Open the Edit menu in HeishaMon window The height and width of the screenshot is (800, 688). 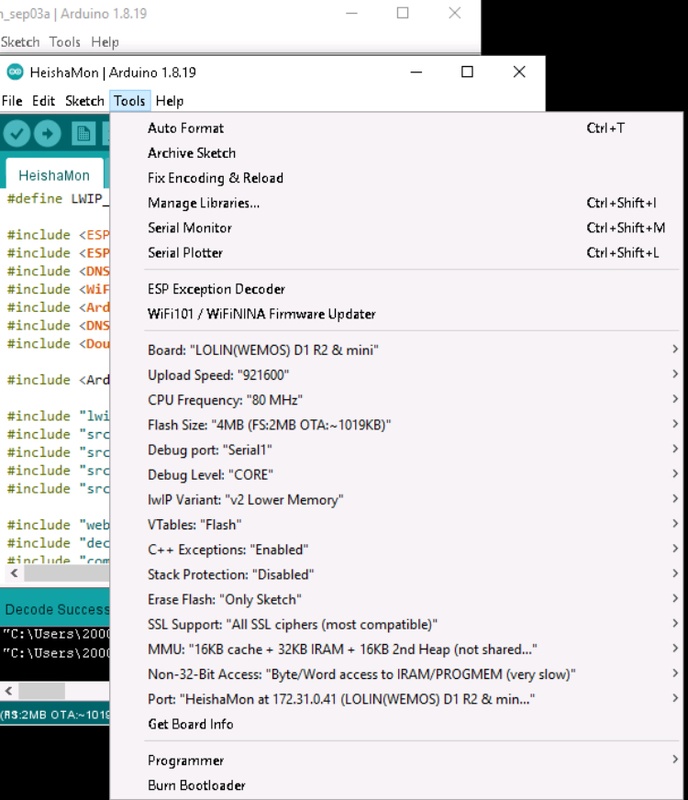point(43,101)
